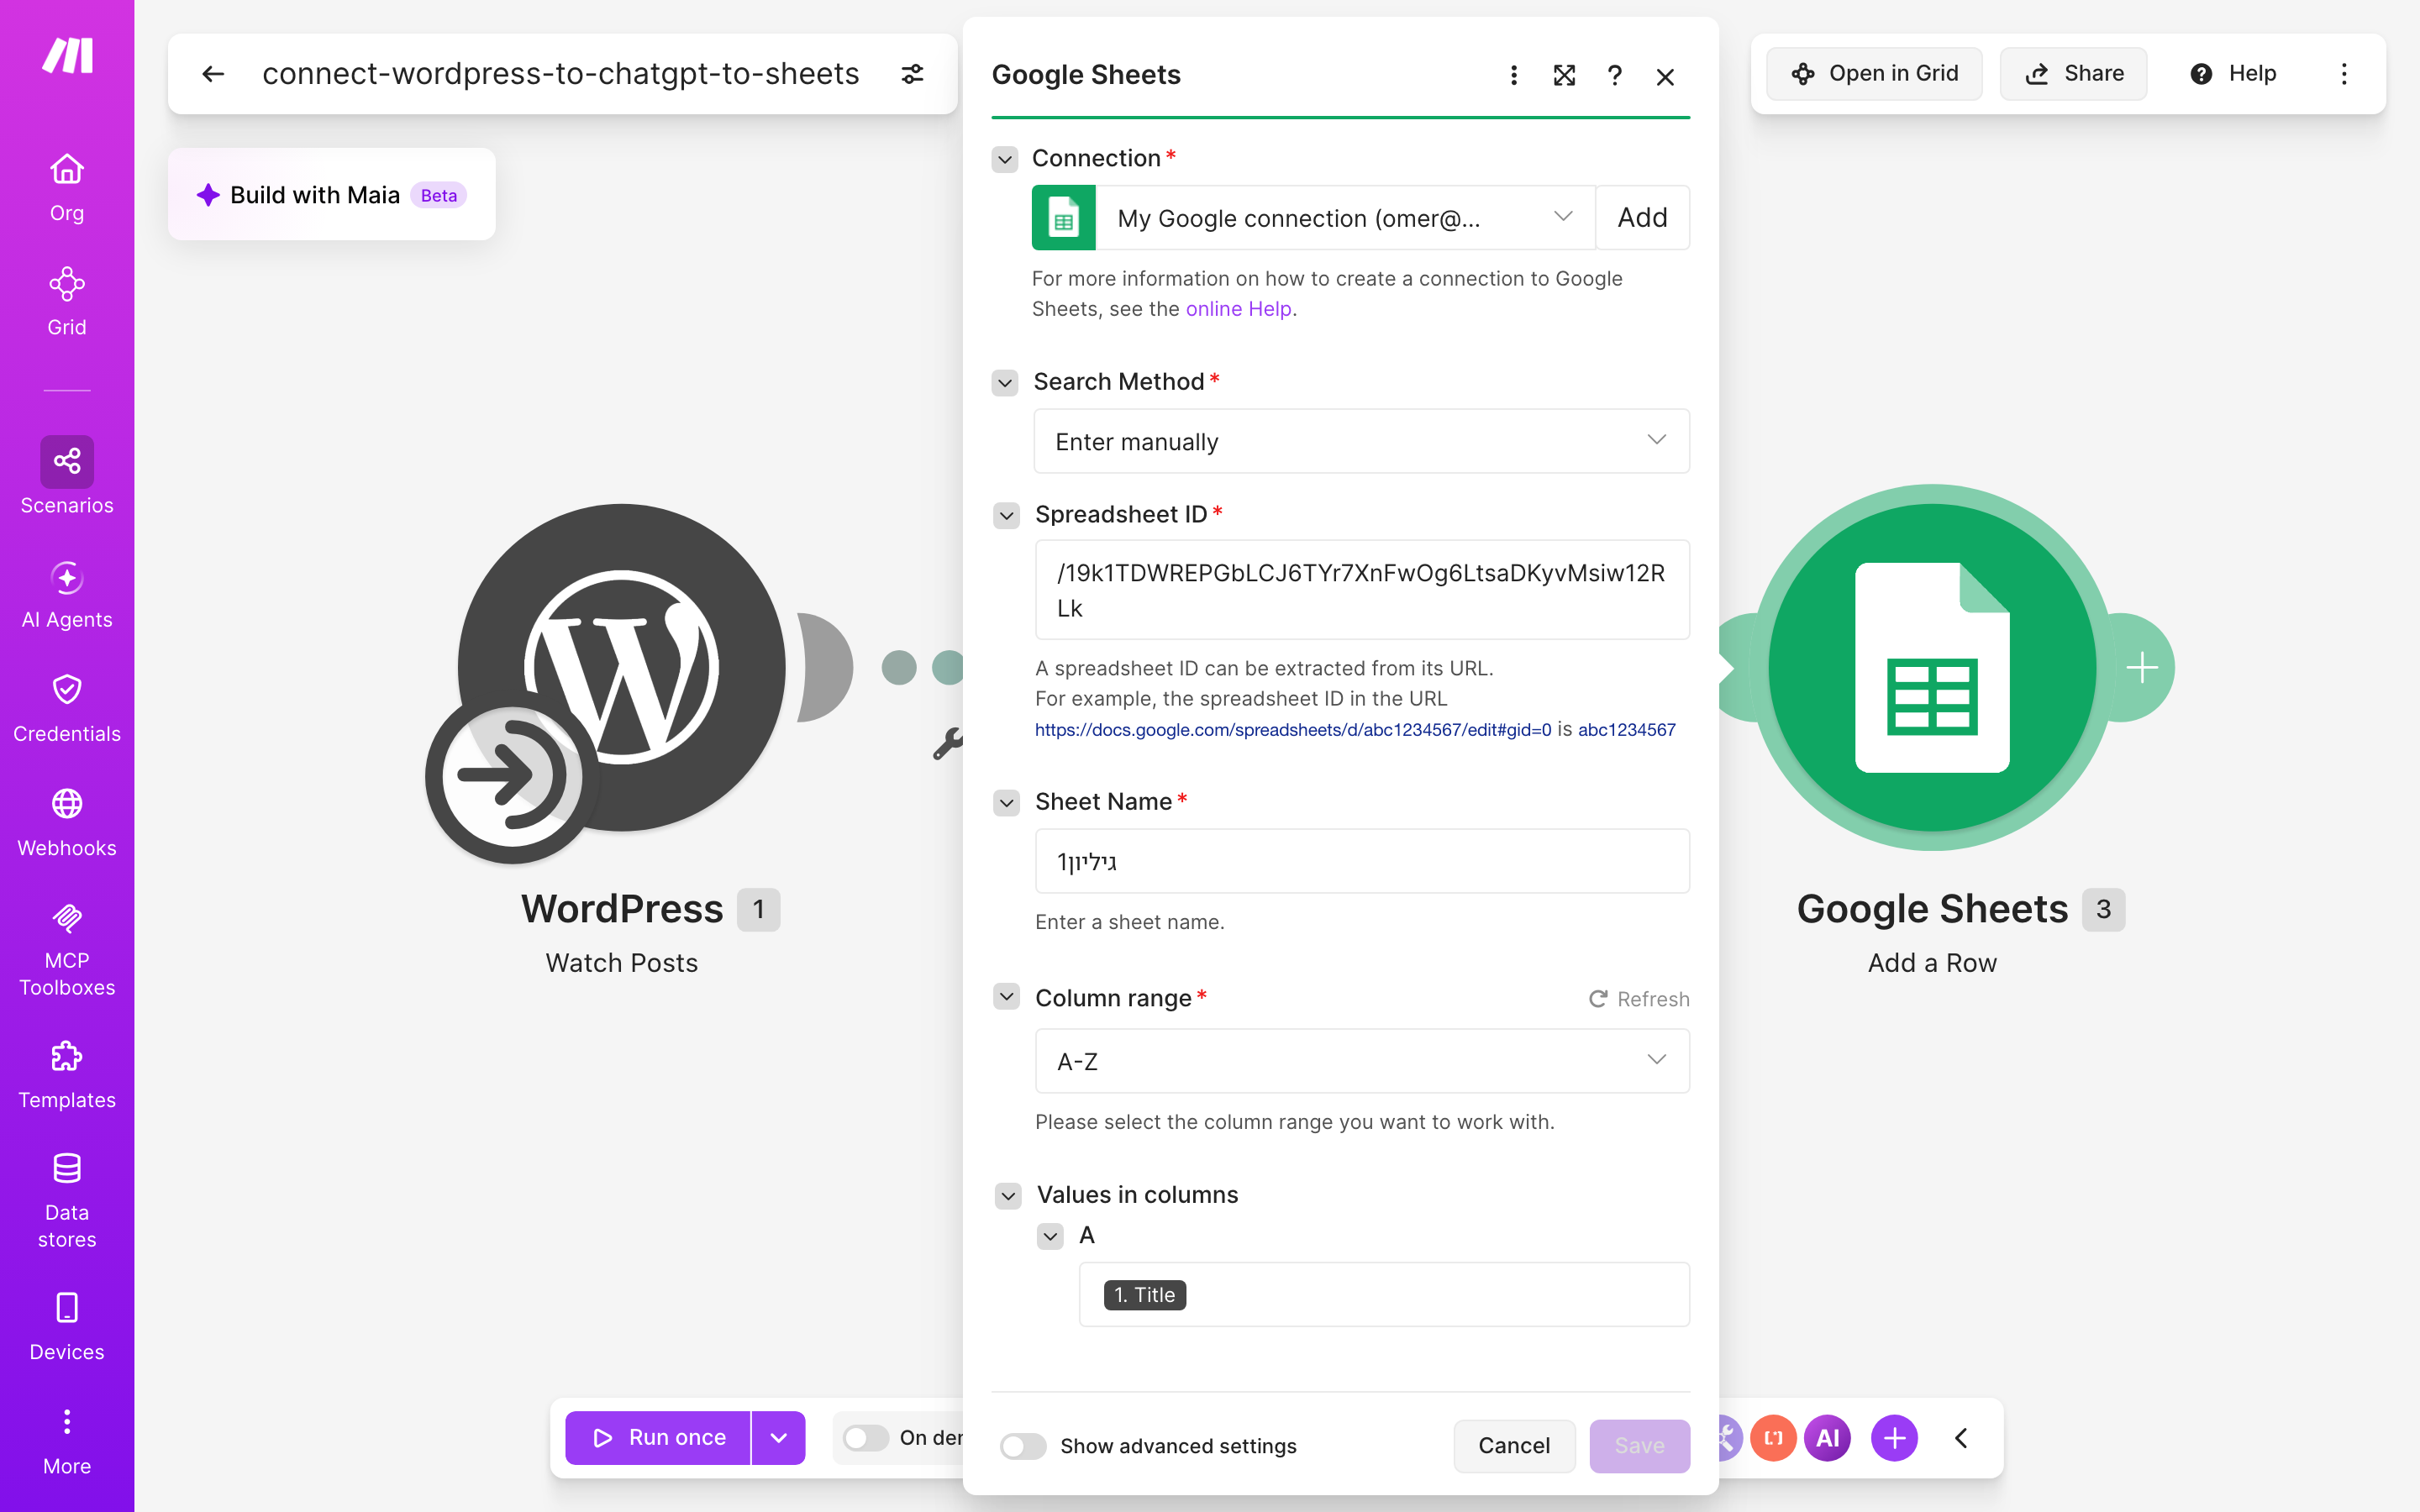
Task: Open Google Sheets panel options menu
Action: [1514, 76]
